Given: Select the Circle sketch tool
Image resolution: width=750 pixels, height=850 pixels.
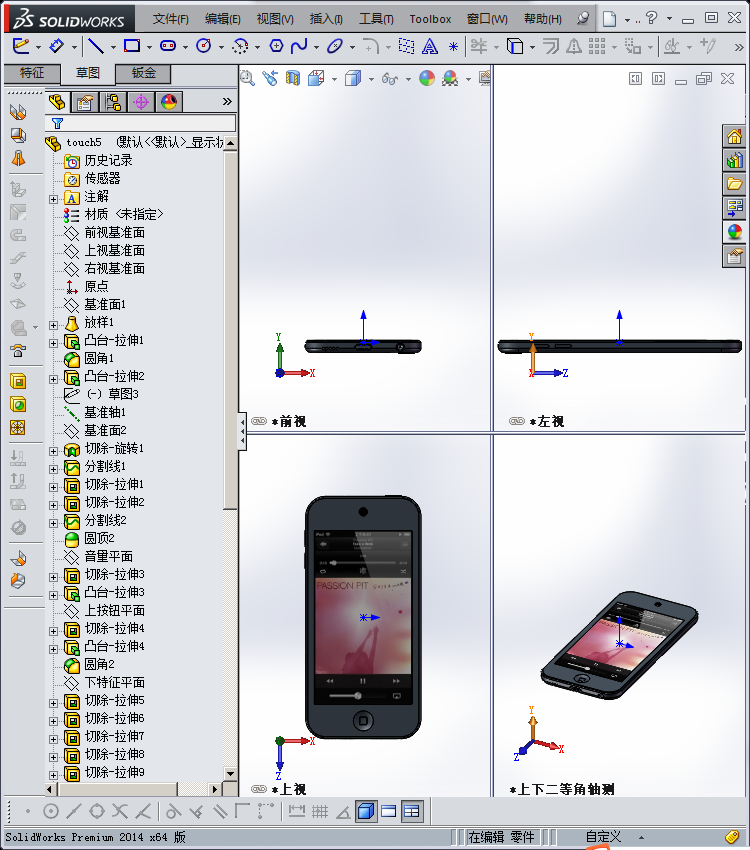Looking at the screenshot, I should pos(204,46).
